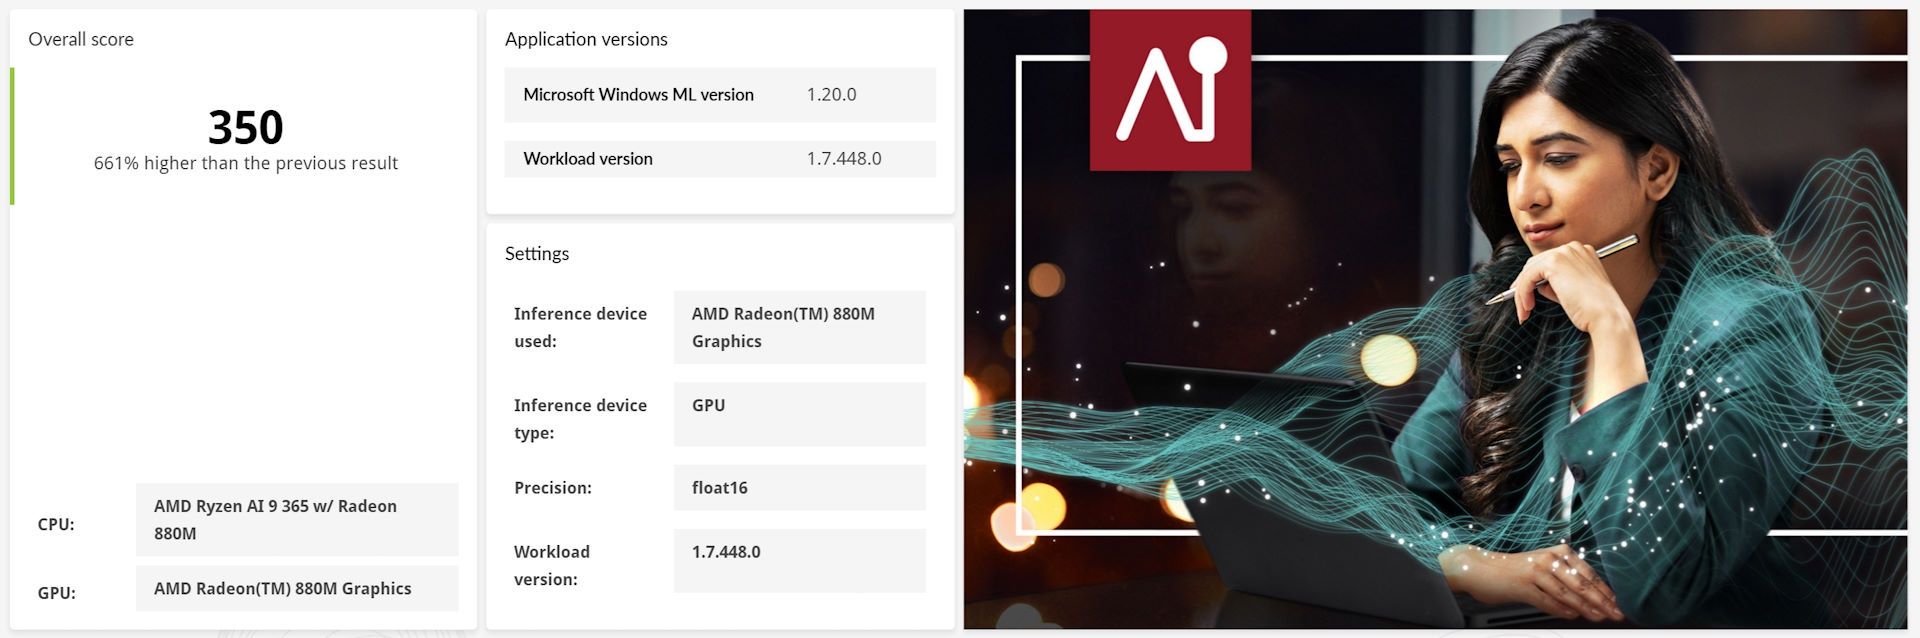Select '661% higher than the previous result' text

(x=246, y=163)
